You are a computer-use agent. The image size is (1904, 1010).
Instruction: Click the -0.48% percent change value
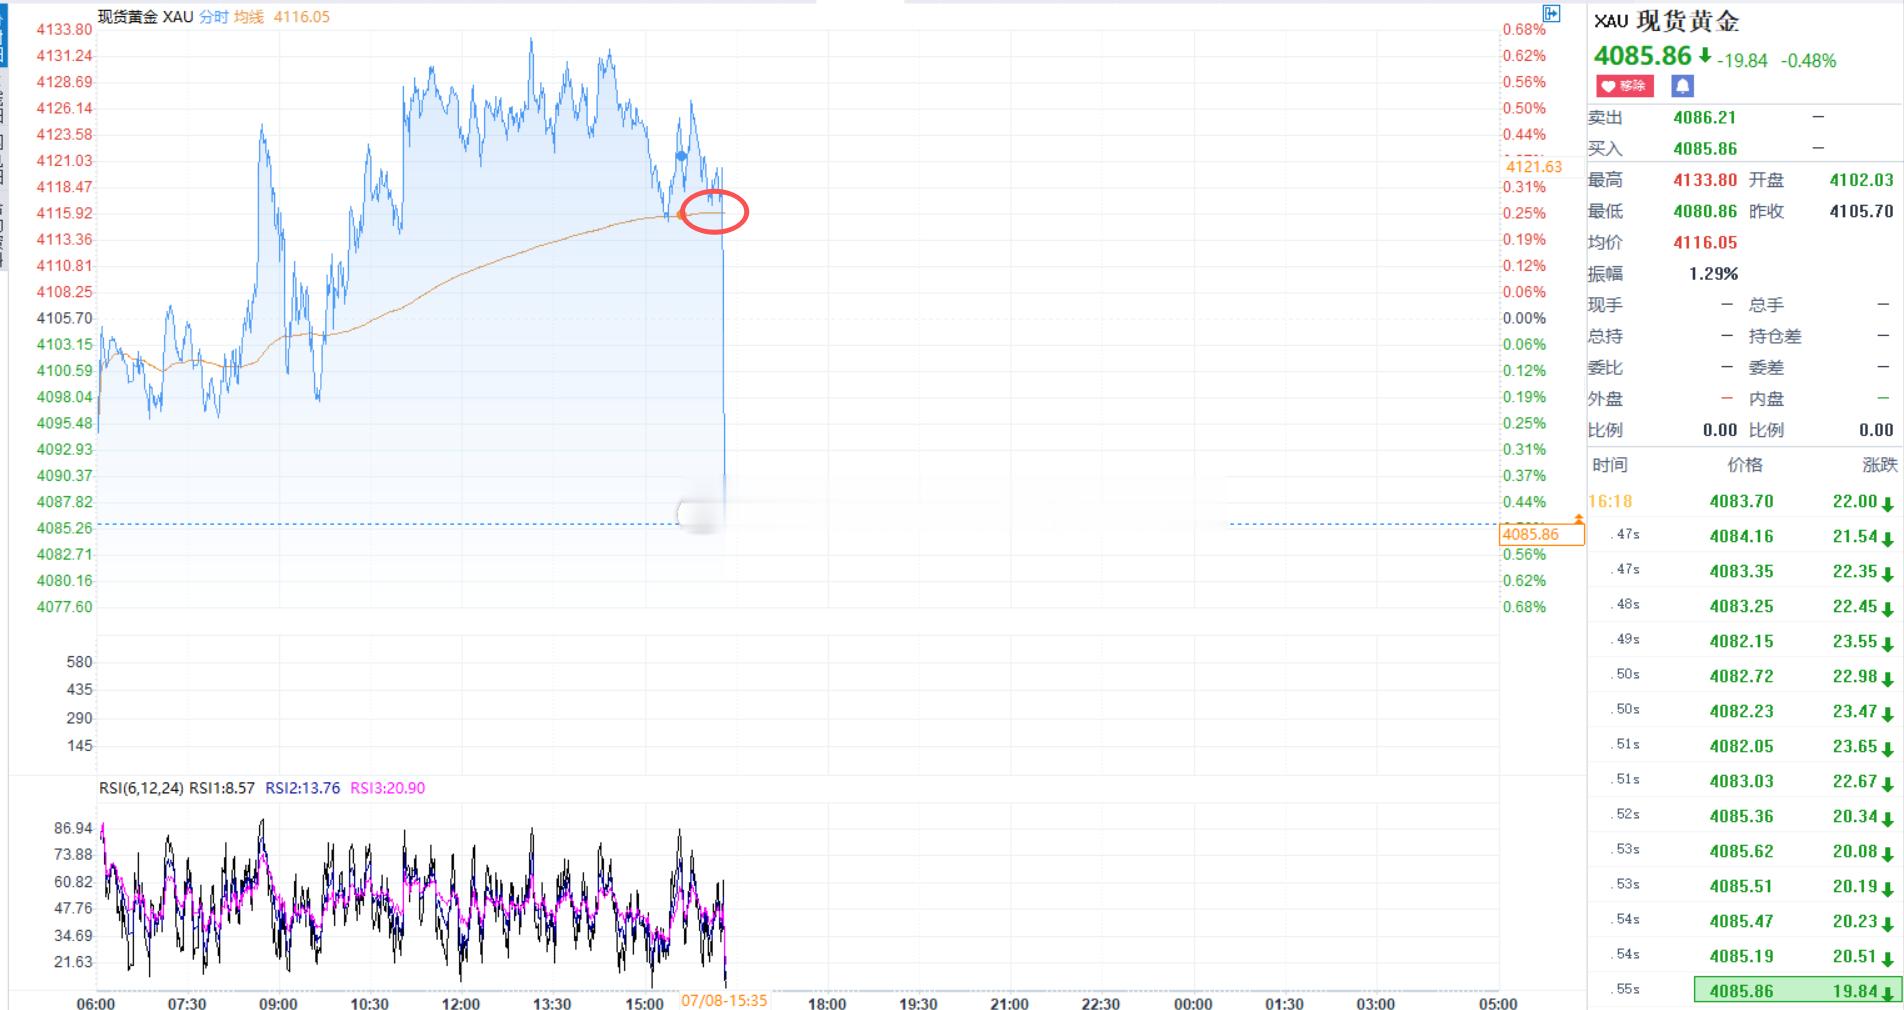point(1810,61)
